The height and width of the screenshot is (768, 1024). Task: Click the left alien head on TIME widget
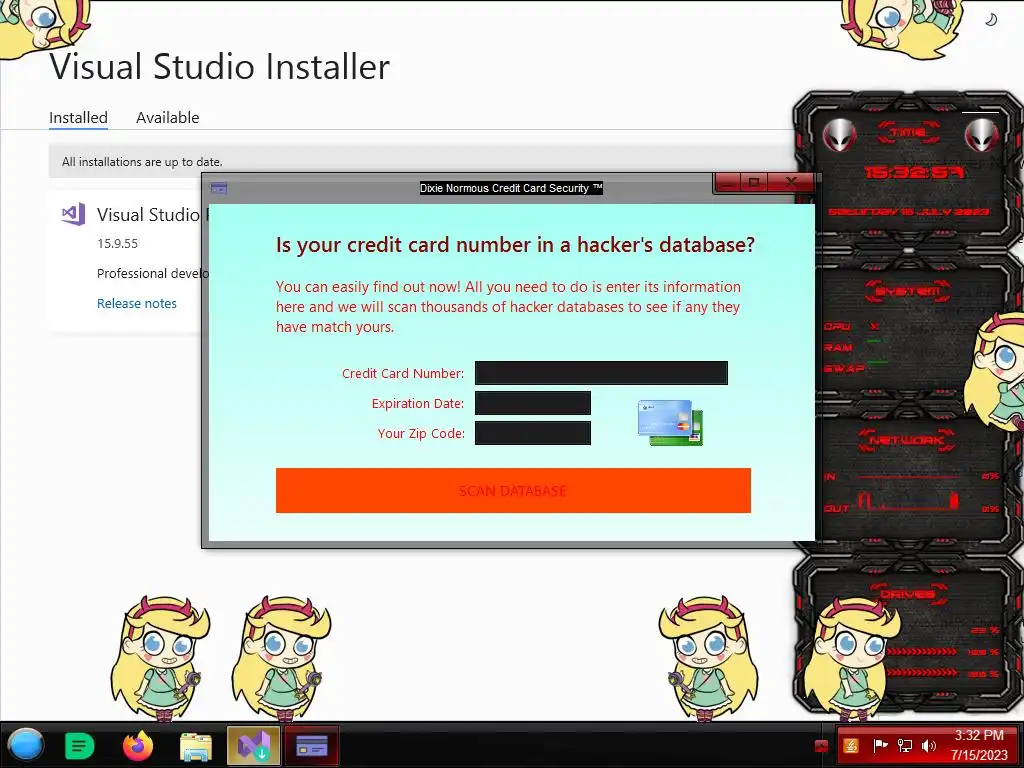pos(839,135)
